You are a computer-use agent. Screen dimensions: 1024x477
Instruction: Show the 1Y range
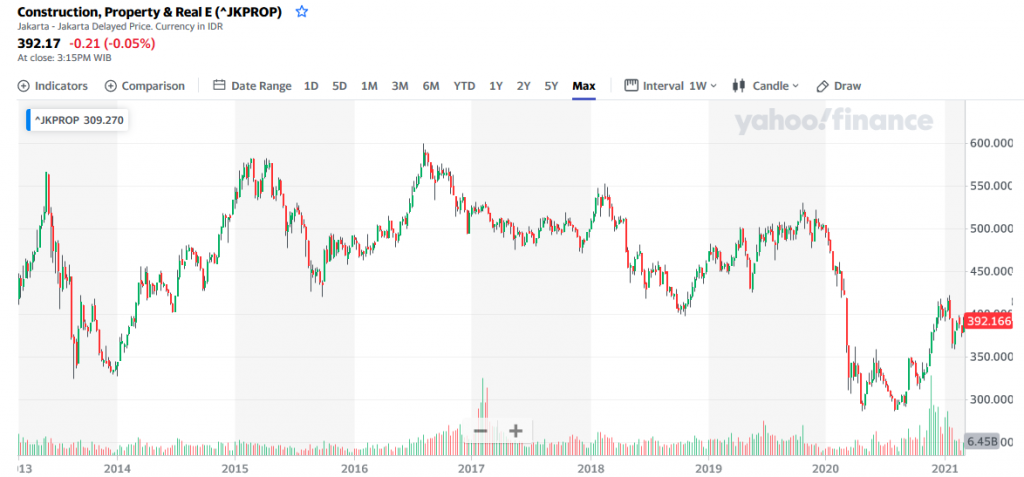[496, 86]
